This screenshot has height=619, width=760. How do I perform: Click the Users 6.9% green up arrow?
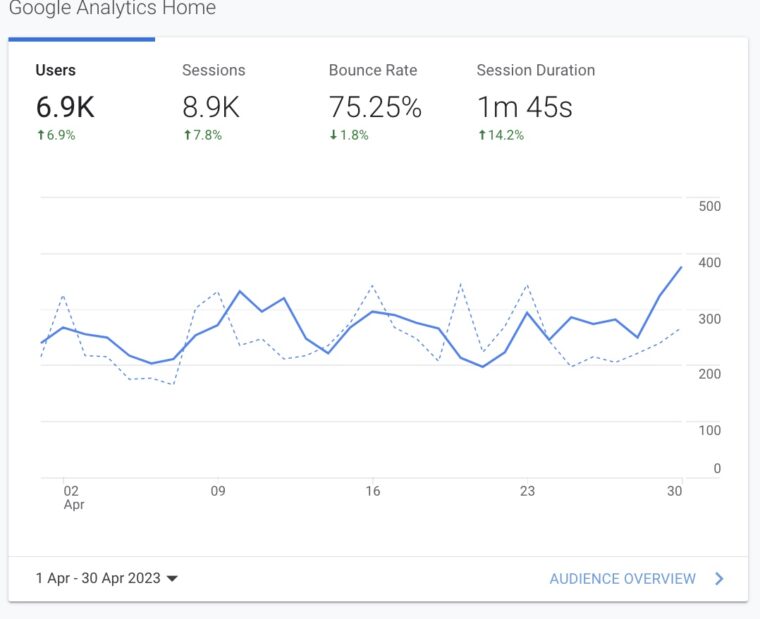40,135
